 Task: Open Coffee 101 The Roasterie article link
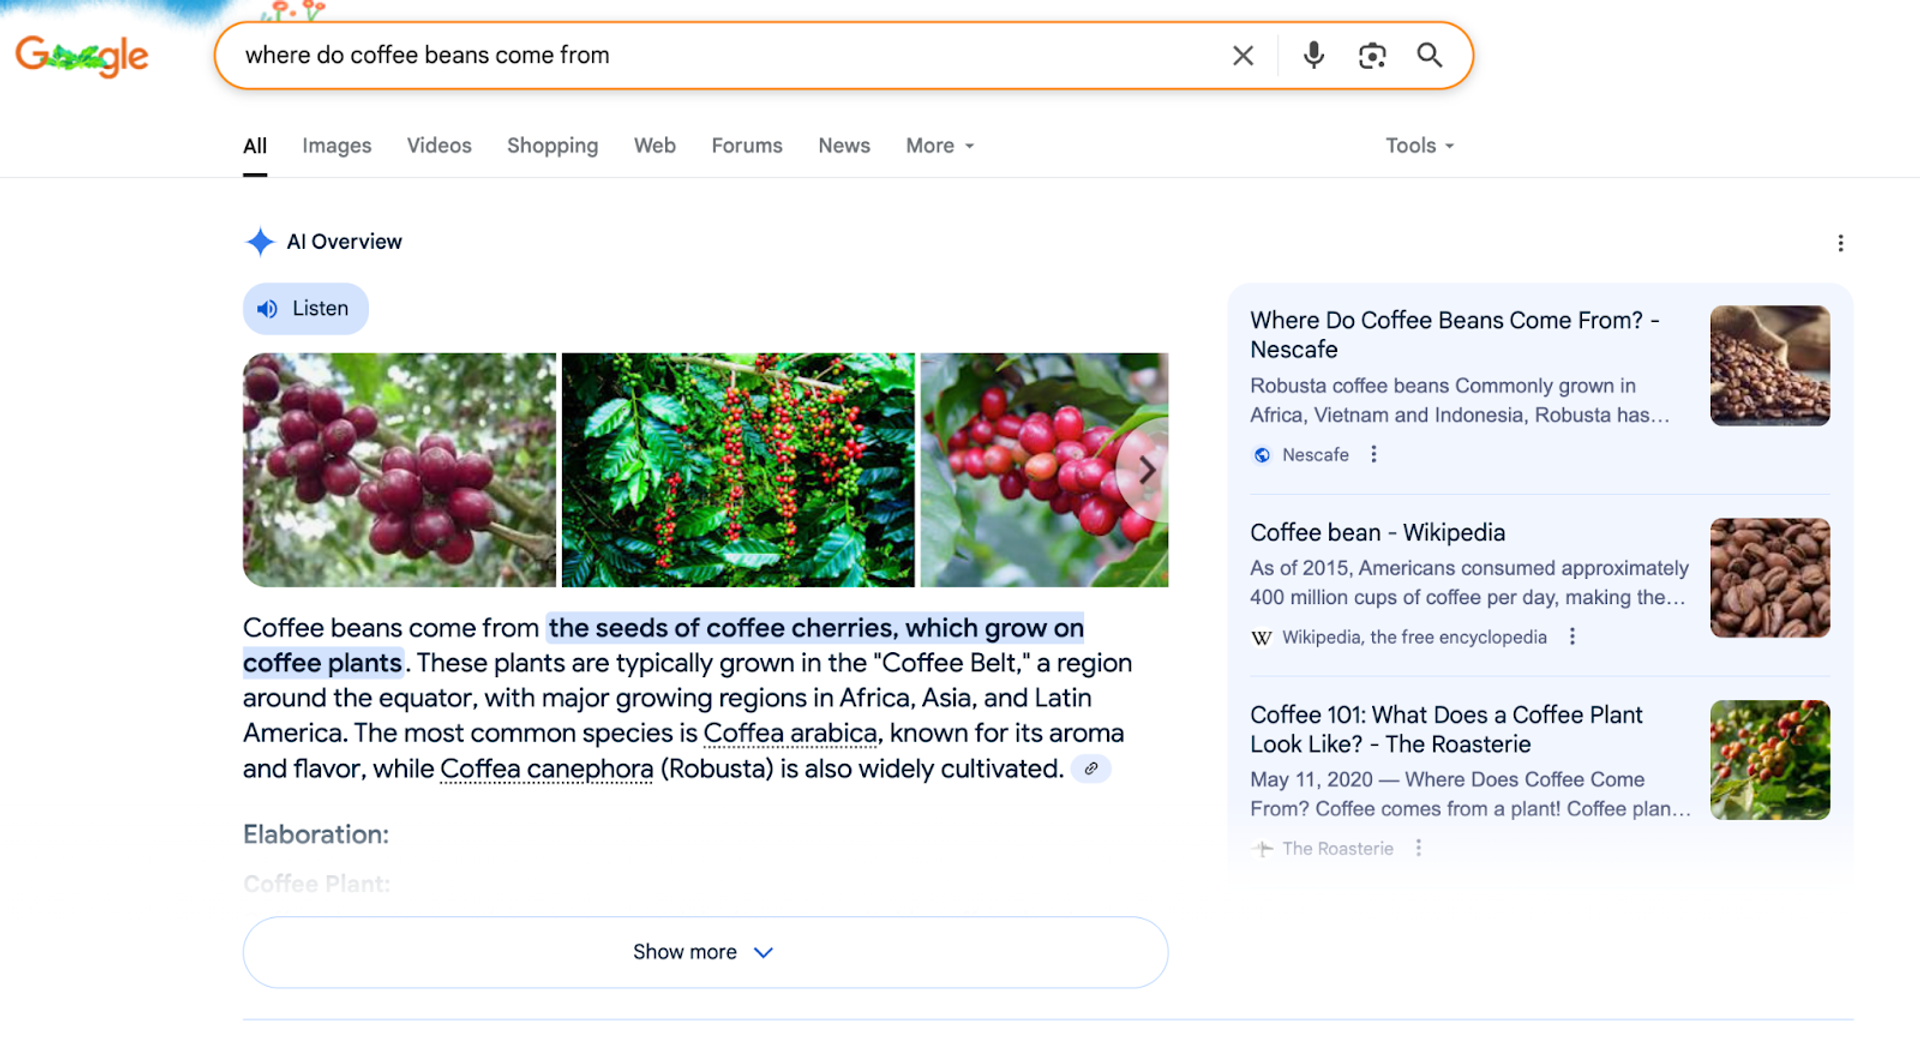[x=1446, y=729]
